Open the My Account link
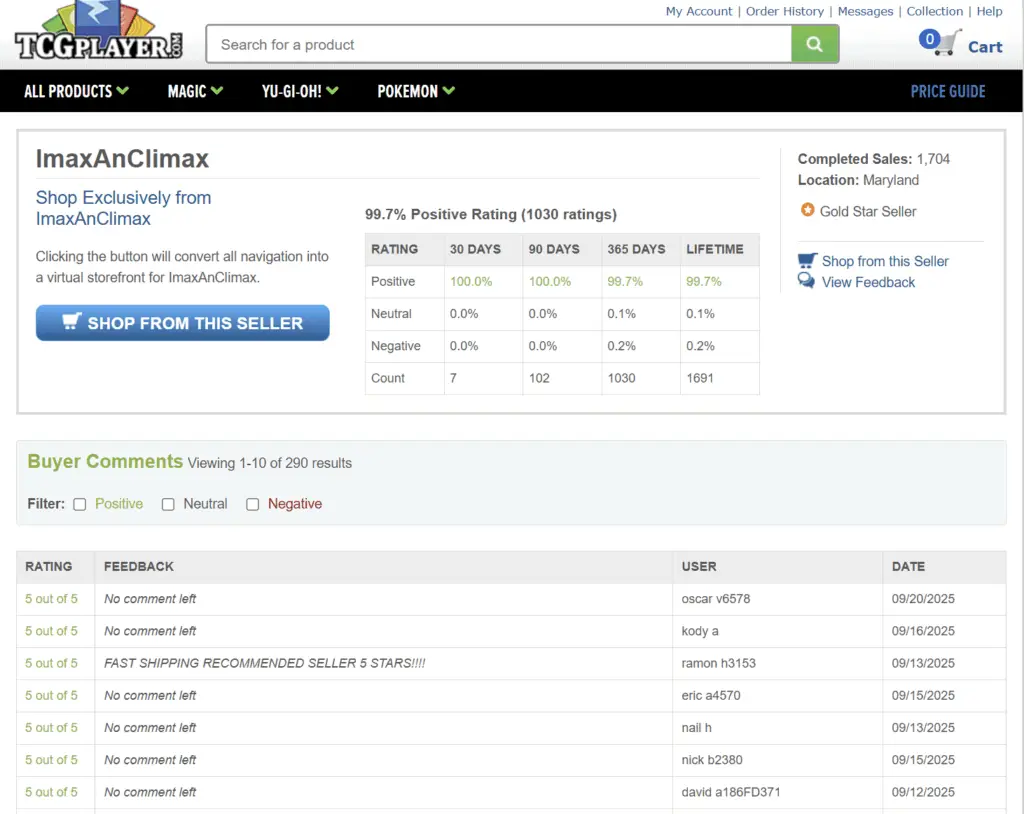 coord(699,11)
